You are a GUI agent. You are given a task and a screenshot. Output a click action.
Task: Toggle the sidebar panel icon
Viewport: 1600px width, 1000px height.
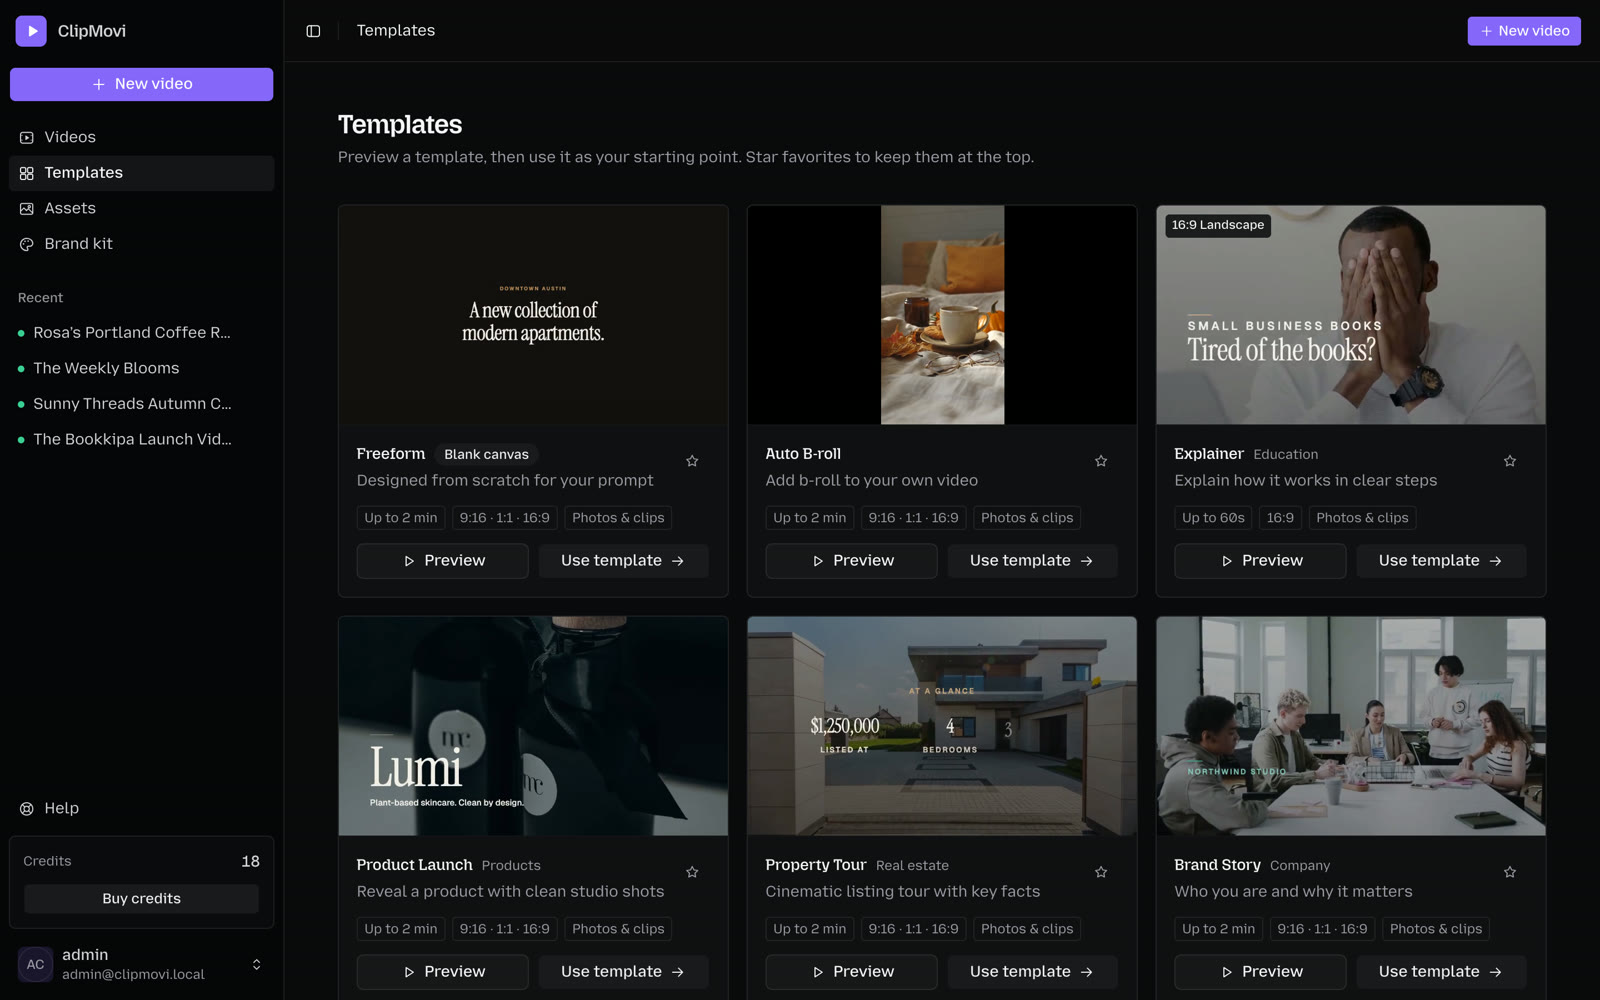[x=313, y=31]
